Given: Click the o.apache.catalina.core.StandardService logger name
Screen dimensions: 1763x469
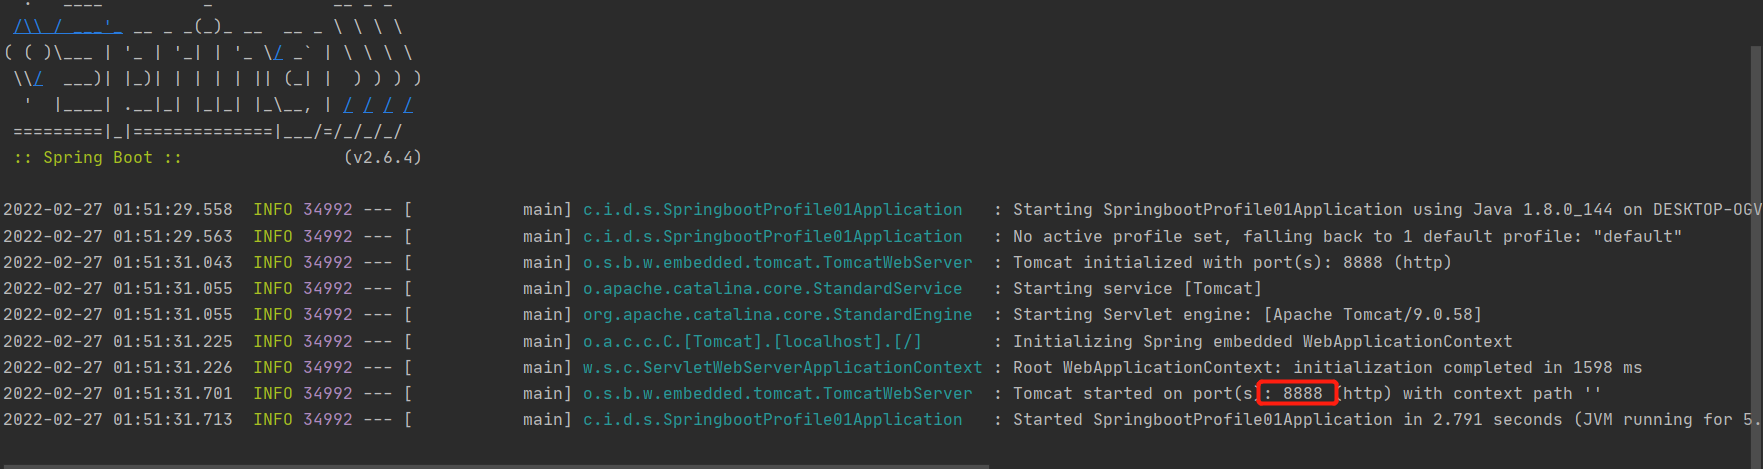Looking at the screenshot, I should click(x=772, y=288).
